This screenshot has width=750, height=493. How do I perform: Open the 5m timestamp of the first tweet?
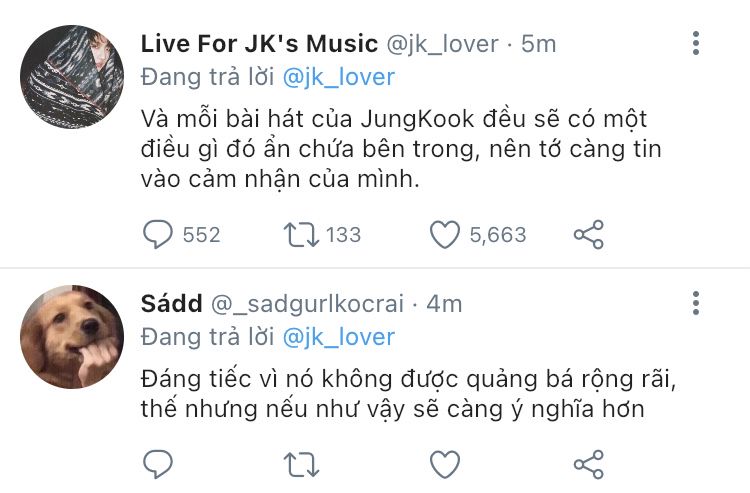[x=539, y=44]
